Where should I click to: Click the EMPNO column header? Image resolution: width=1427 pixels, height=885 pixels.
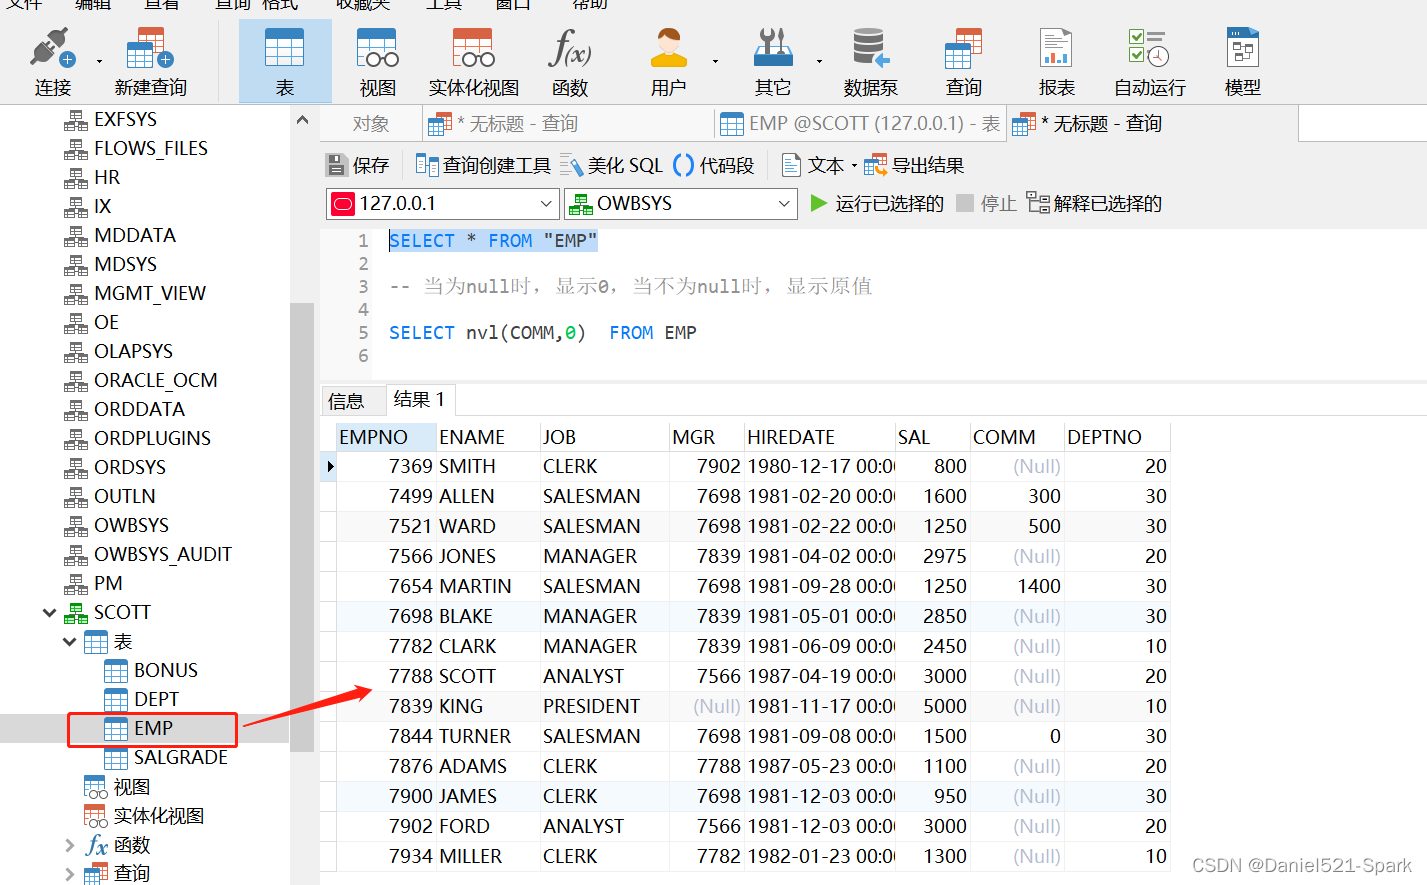pos(385,437)
